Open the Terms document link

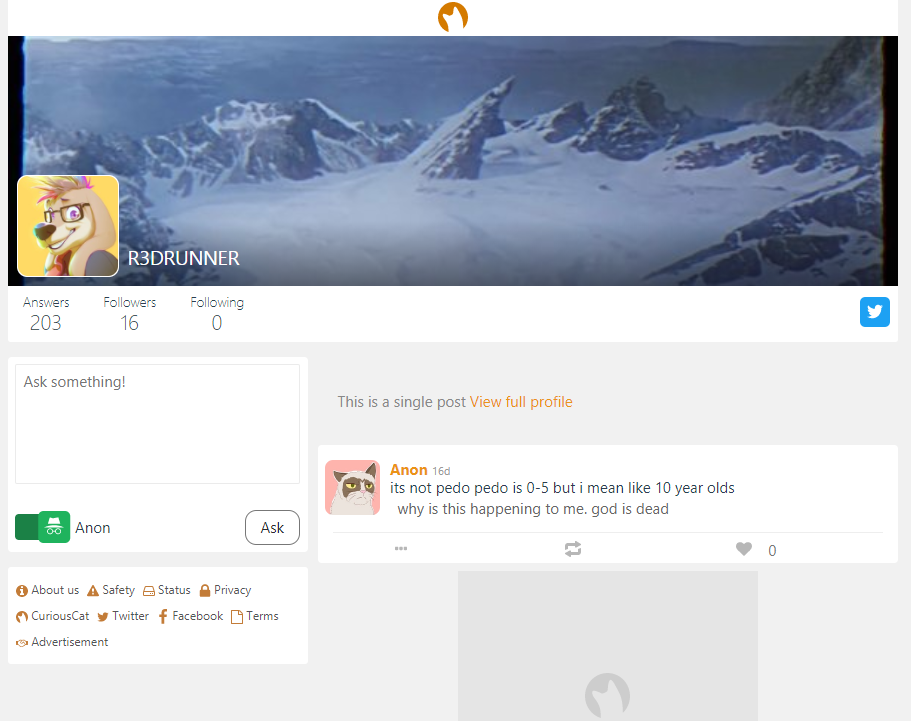tap(254, 616)
